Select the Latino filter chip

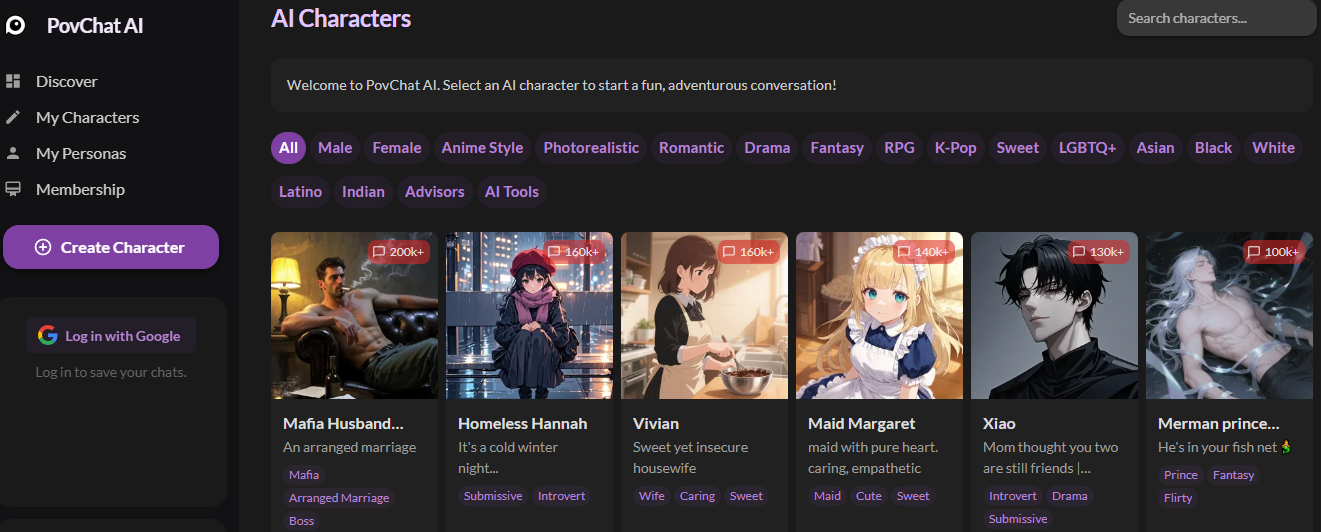tap(300, 192)
